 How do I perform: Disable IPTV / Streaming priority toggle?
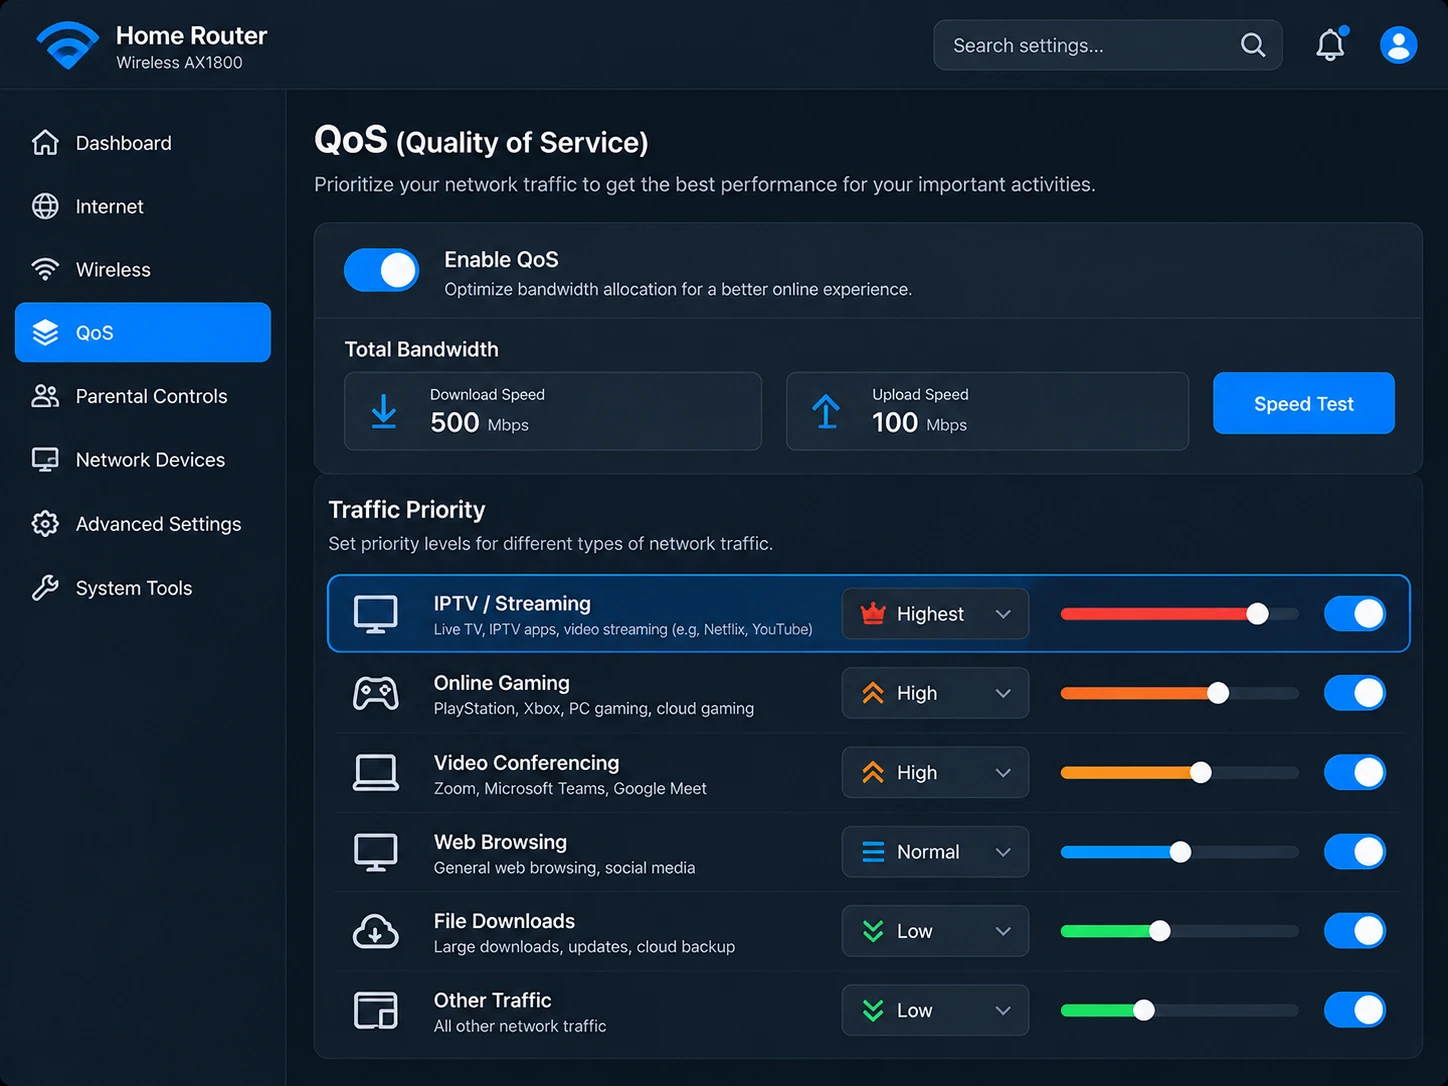(x=1355, y=614)
